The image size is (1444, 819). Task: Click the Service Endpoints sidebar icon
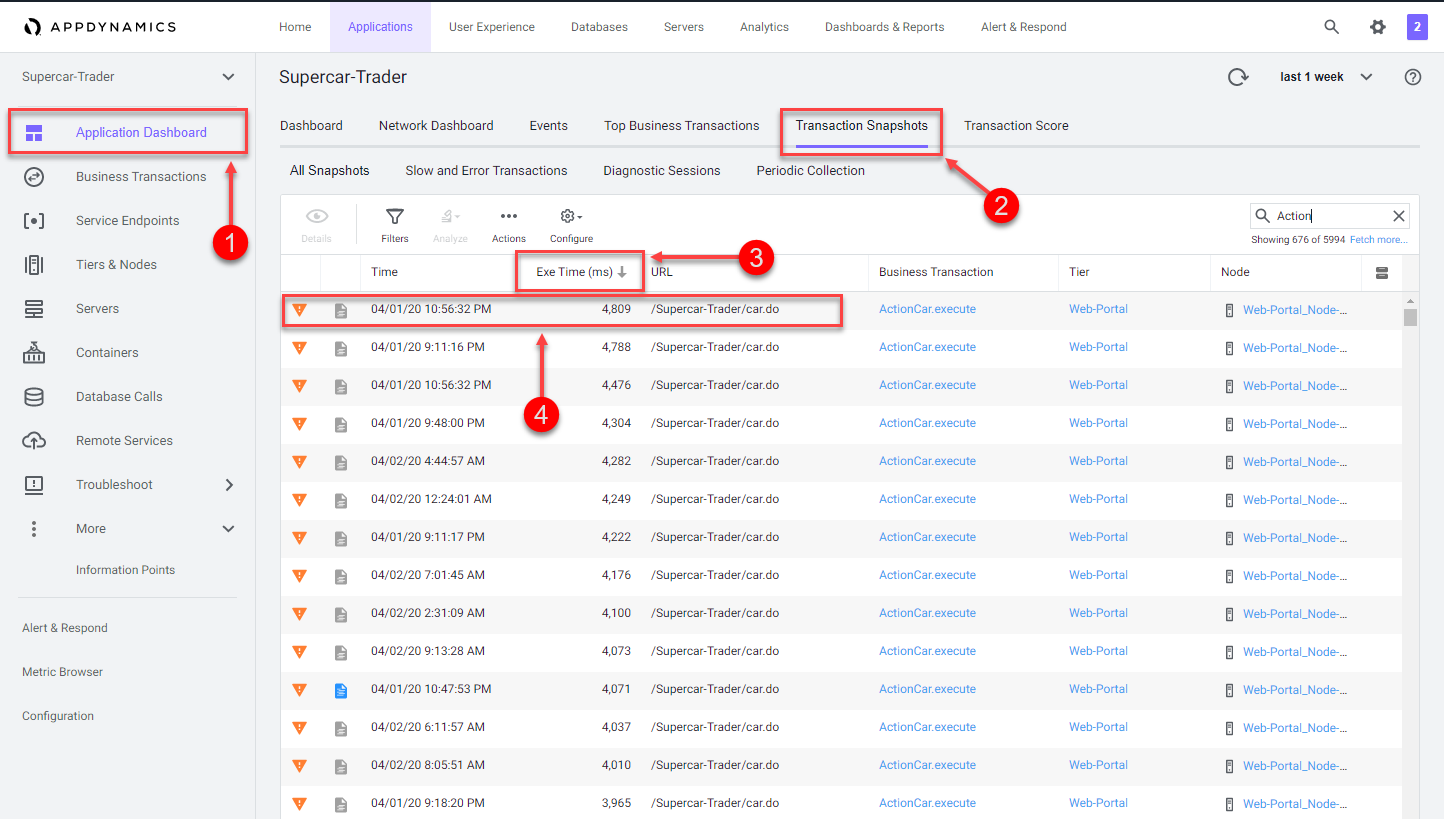34,221
